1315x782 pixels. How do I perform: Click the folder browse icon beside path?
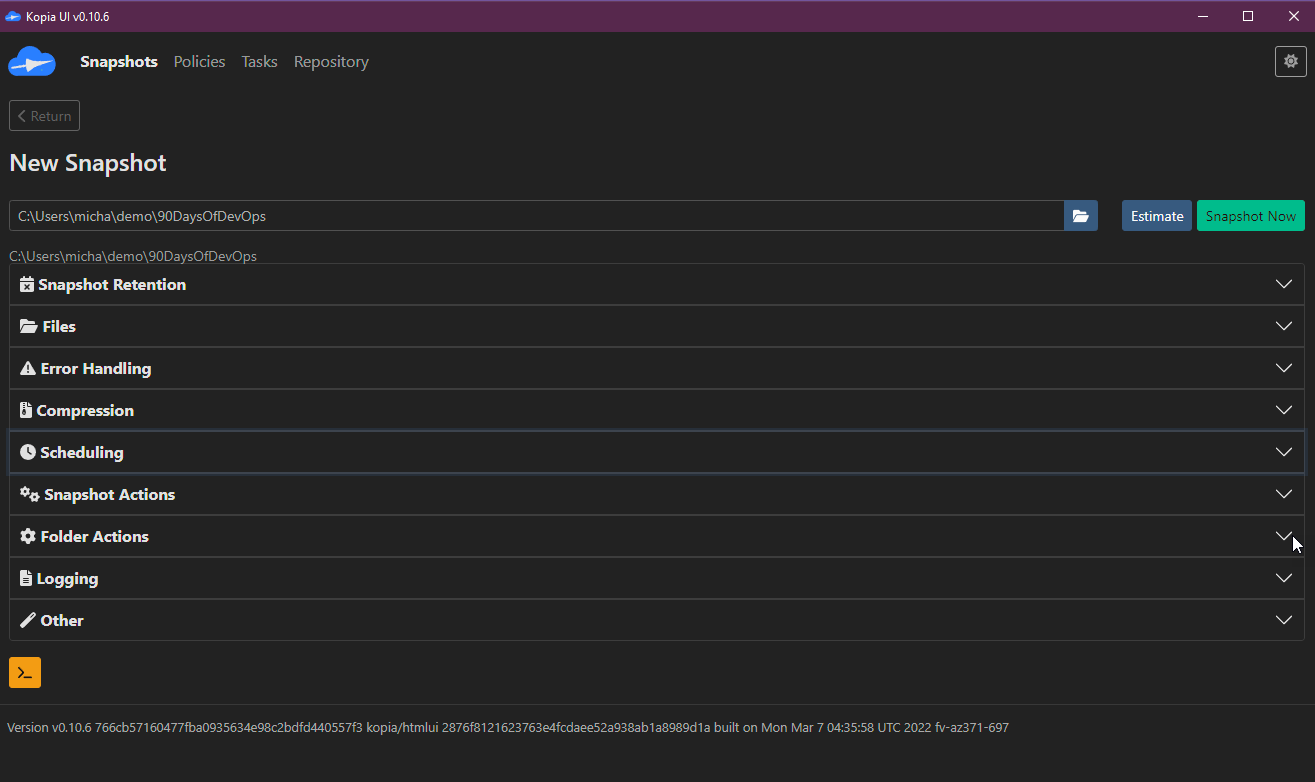tap(1080, 216)
